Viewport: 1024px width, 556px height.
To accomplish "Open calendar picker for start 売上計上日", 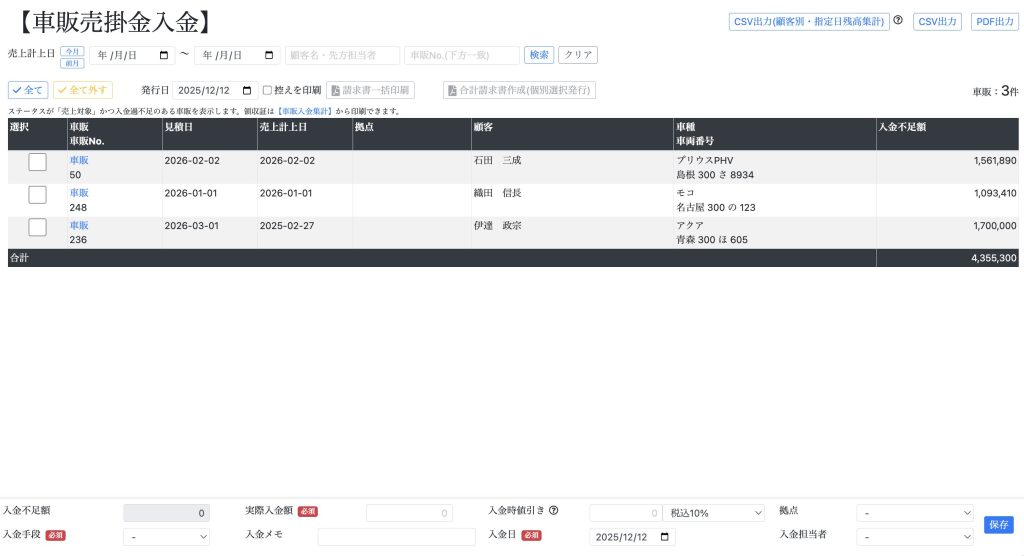I will tap(163, 55).
